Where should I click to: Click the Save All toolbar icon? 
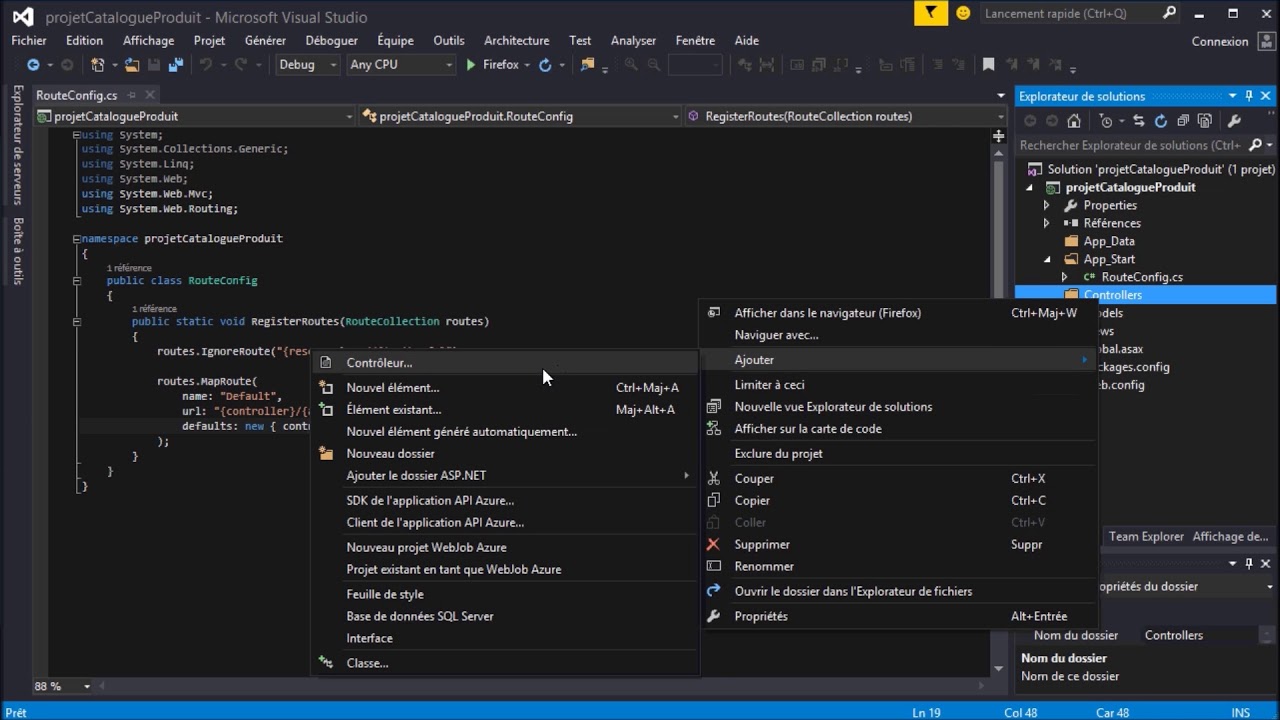(x=176, y=65)
